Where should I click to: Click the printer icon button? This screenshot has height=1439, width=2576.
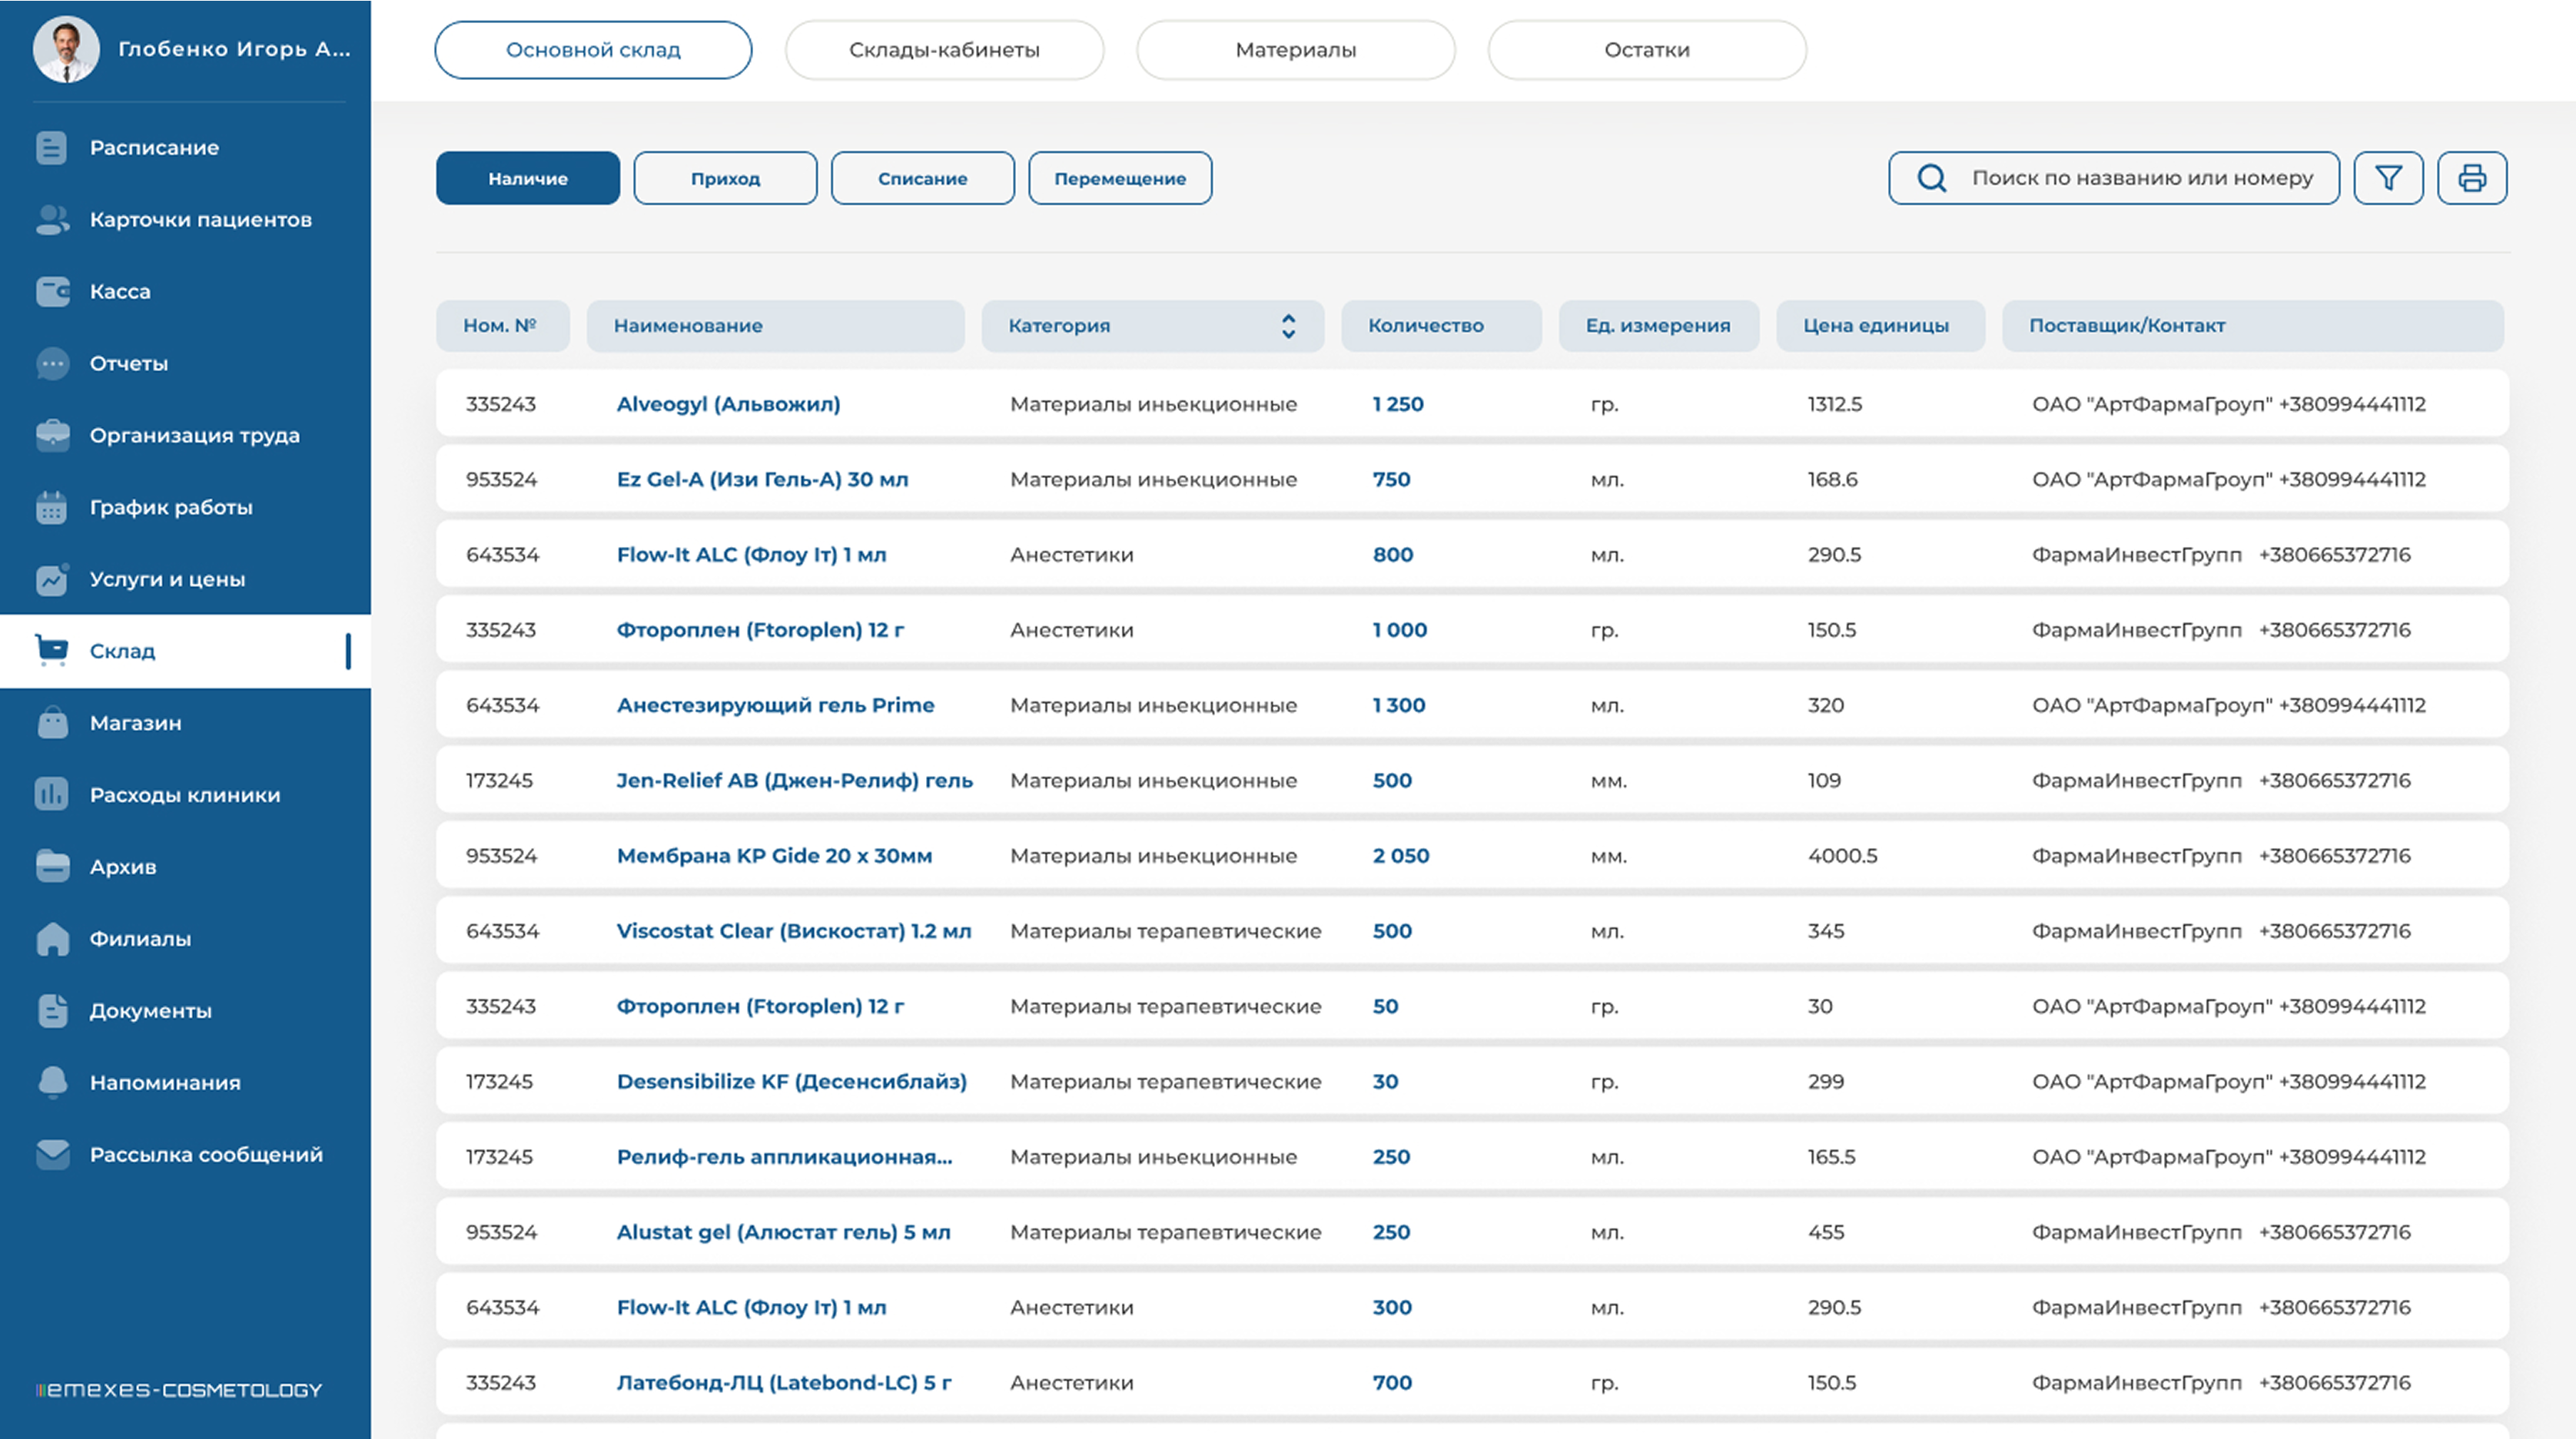click(2472, 178)
